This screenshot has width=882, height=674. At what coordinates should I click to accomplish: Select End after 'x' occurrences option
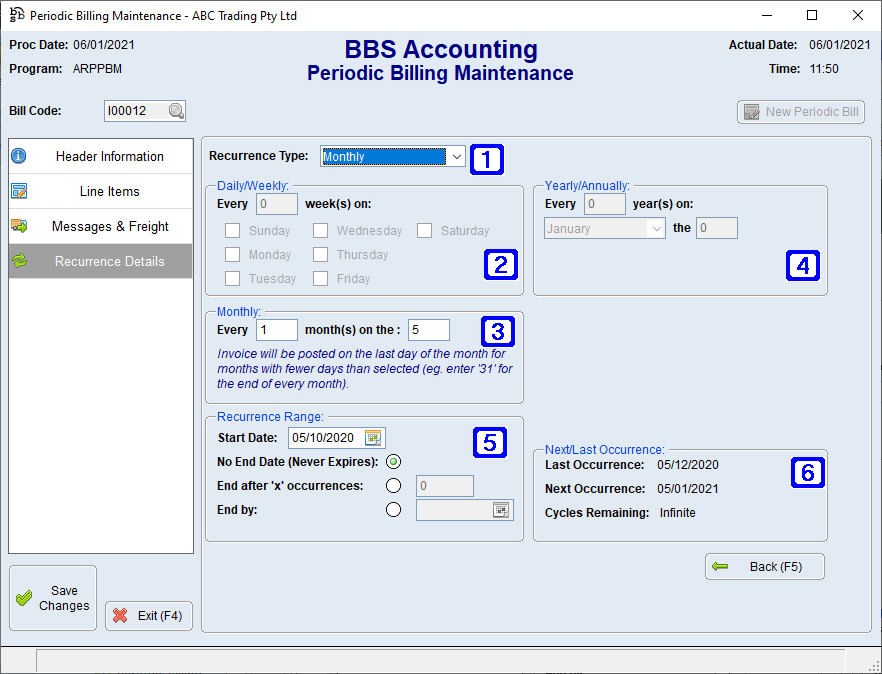394,485
